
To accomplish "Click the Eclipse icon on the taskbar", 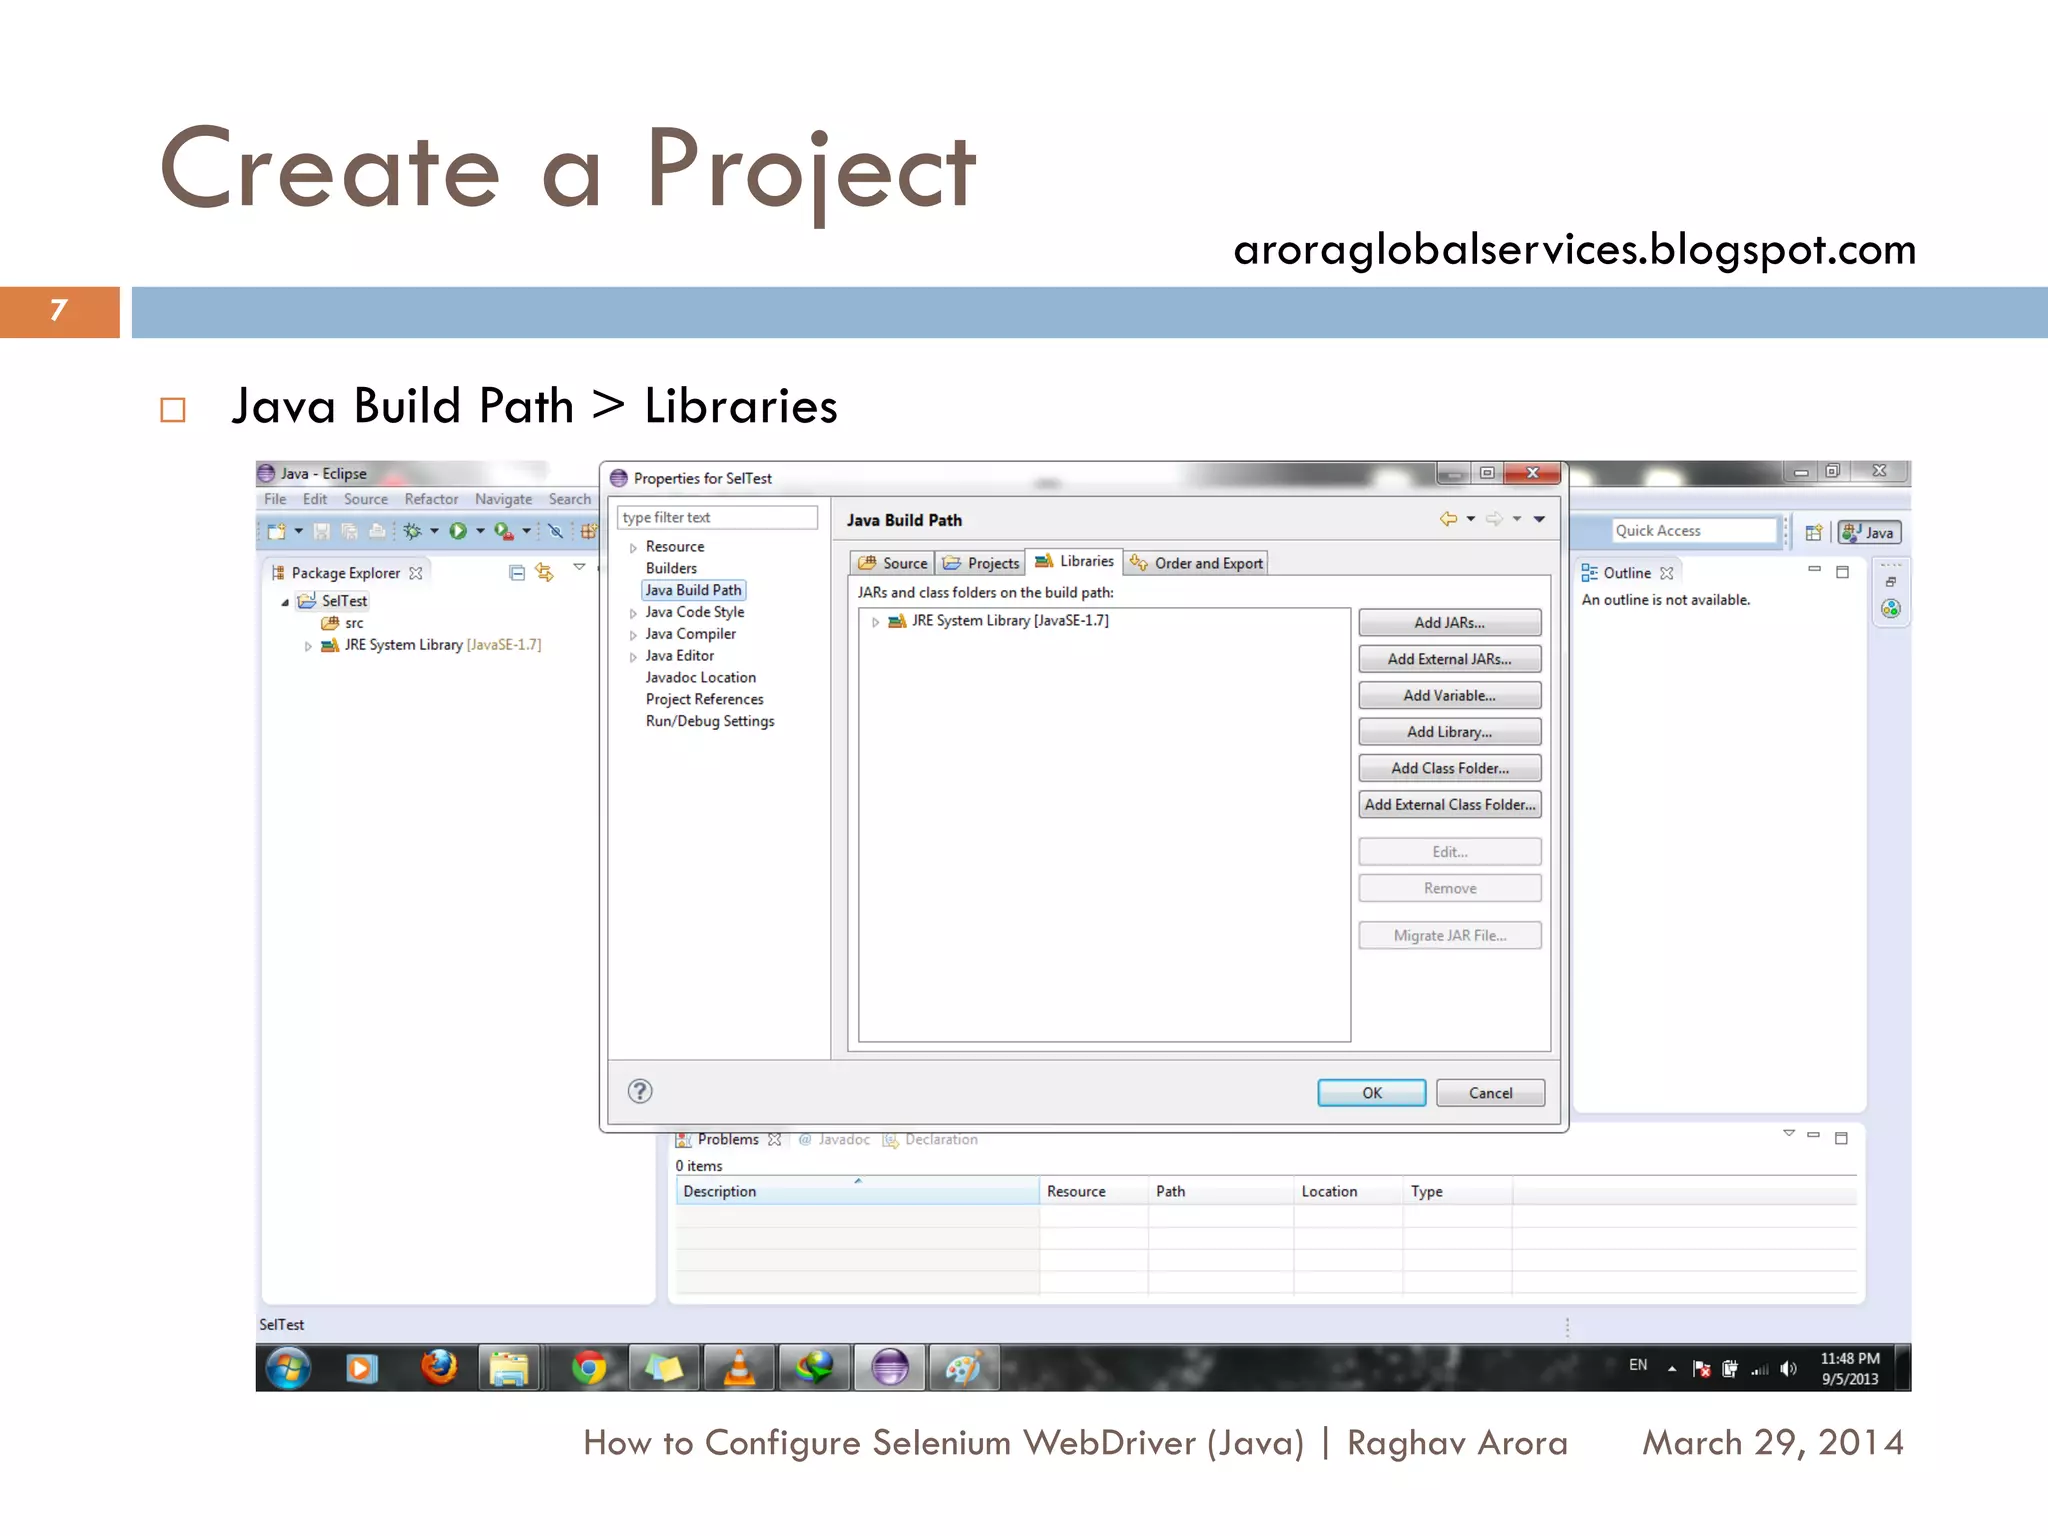I will pos(889,1367).
